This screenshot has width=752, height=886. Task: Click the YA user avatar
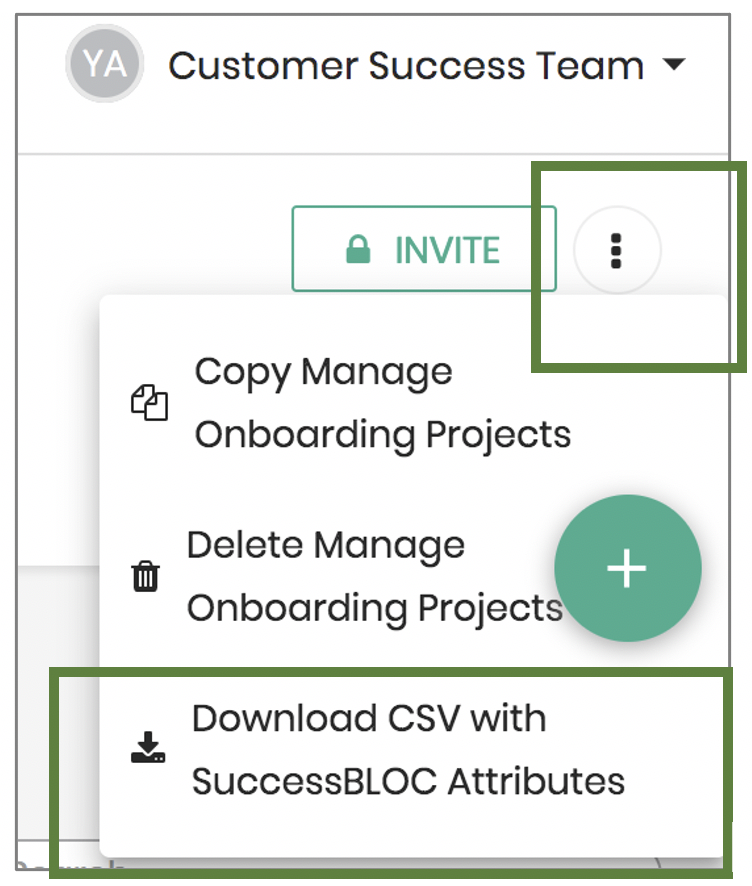105,63
